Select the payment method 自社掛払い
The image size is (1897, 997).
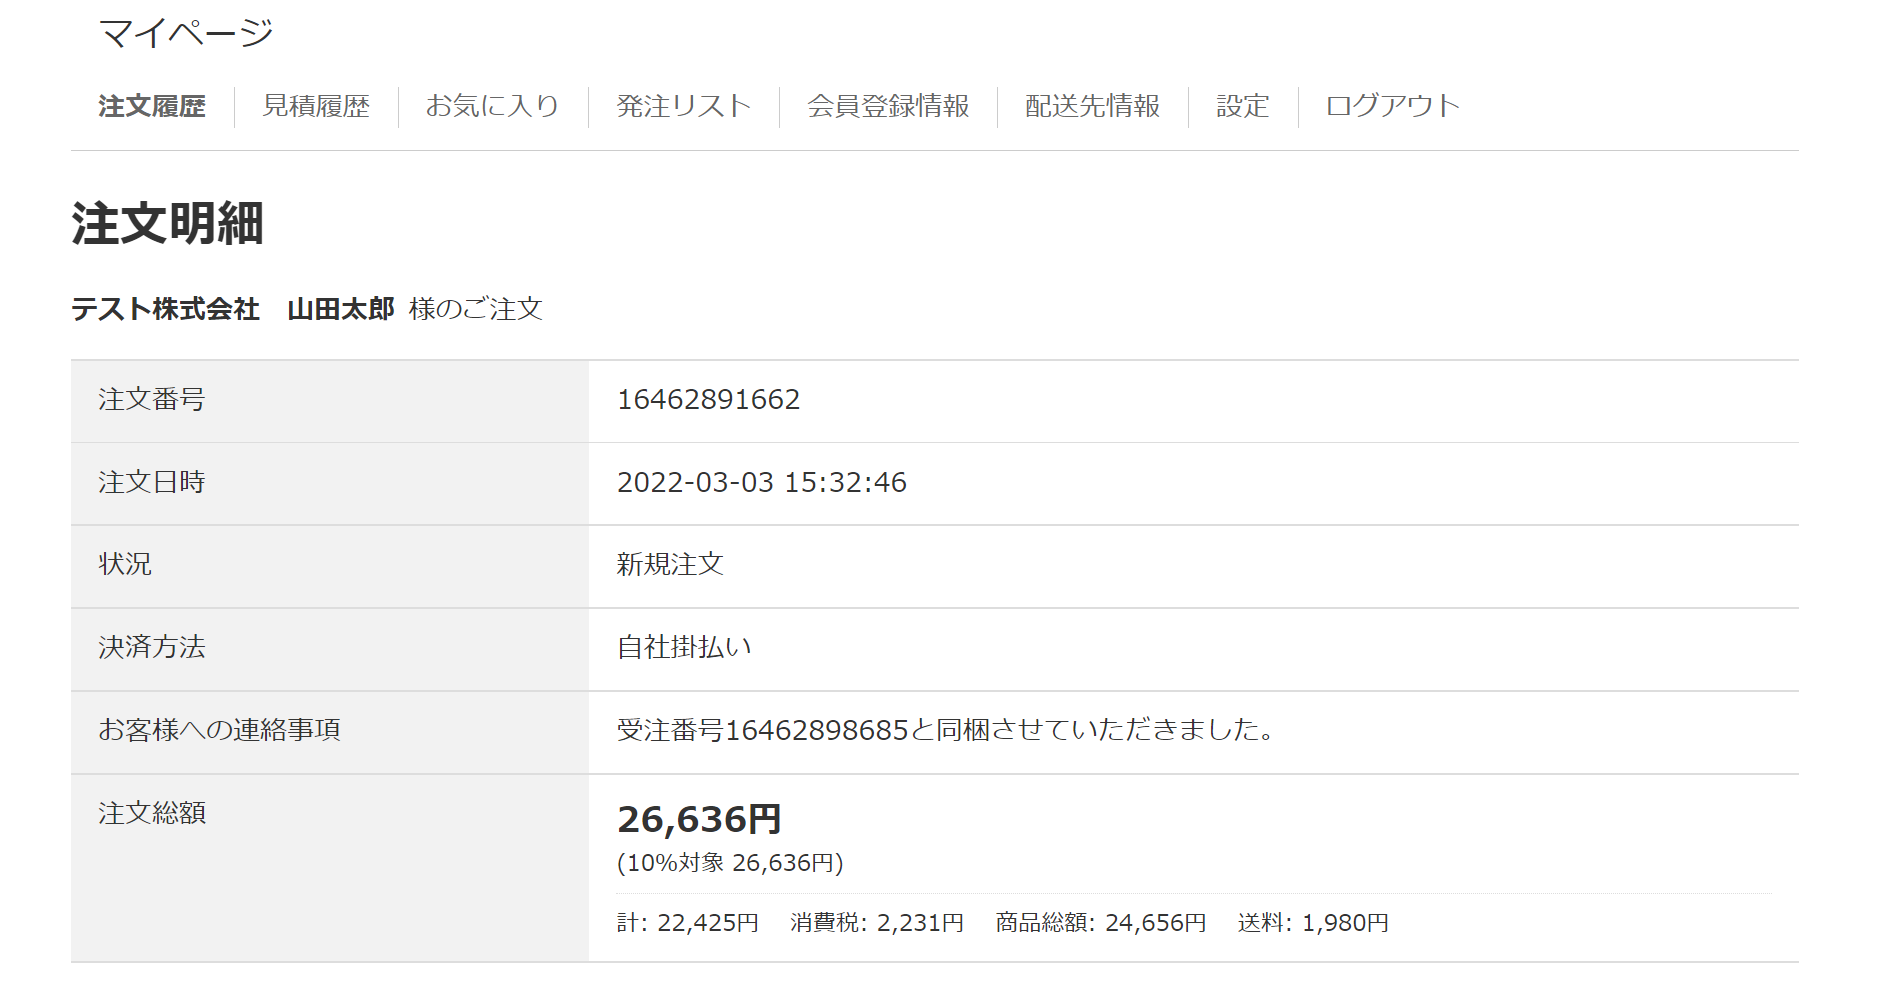[684, 648]
